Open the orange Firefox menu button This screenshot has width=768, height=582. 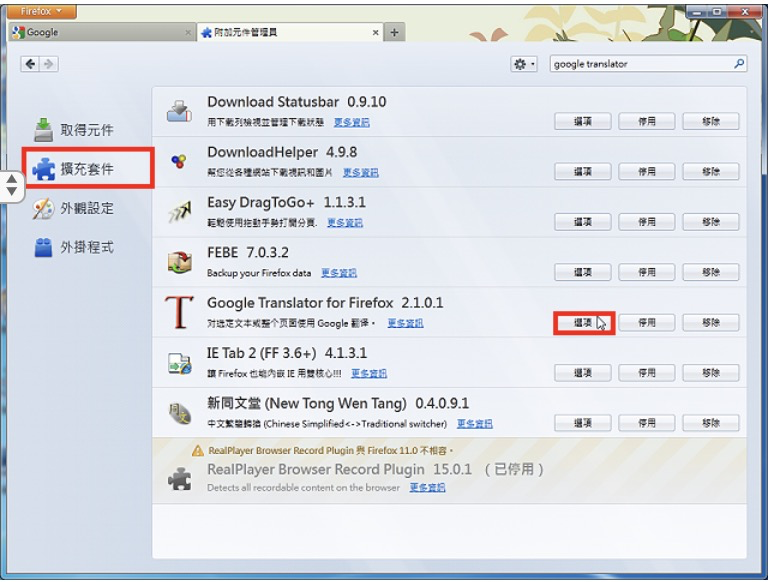point(42,11)
